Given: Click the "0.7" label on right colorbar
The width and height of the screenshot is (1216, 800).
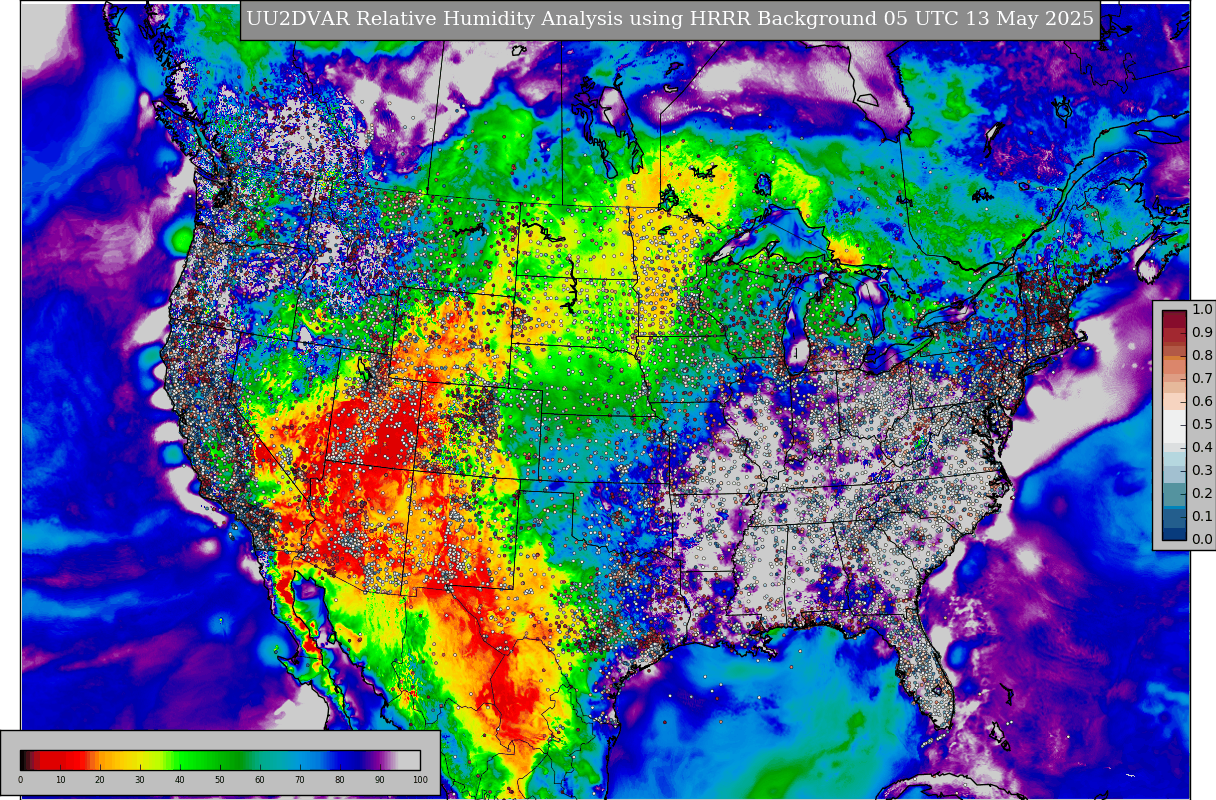Looking at the screenshot, I should pos(1202,379).
